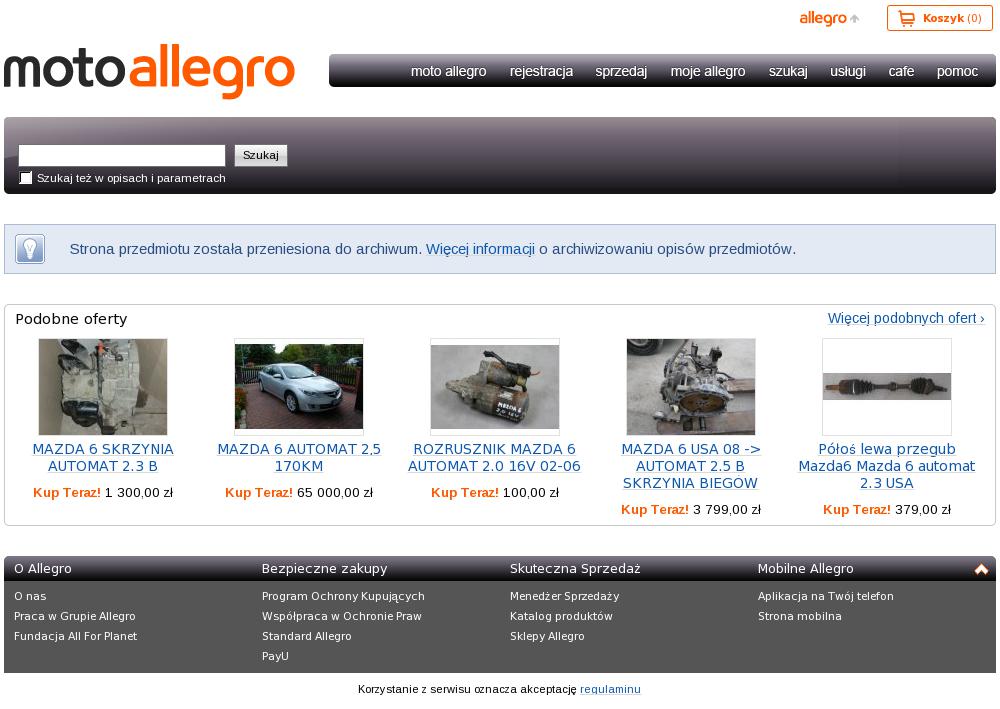Open Aplikacja na Twój telefon link
The image size is (1000, 709).
tap(825, 596)
